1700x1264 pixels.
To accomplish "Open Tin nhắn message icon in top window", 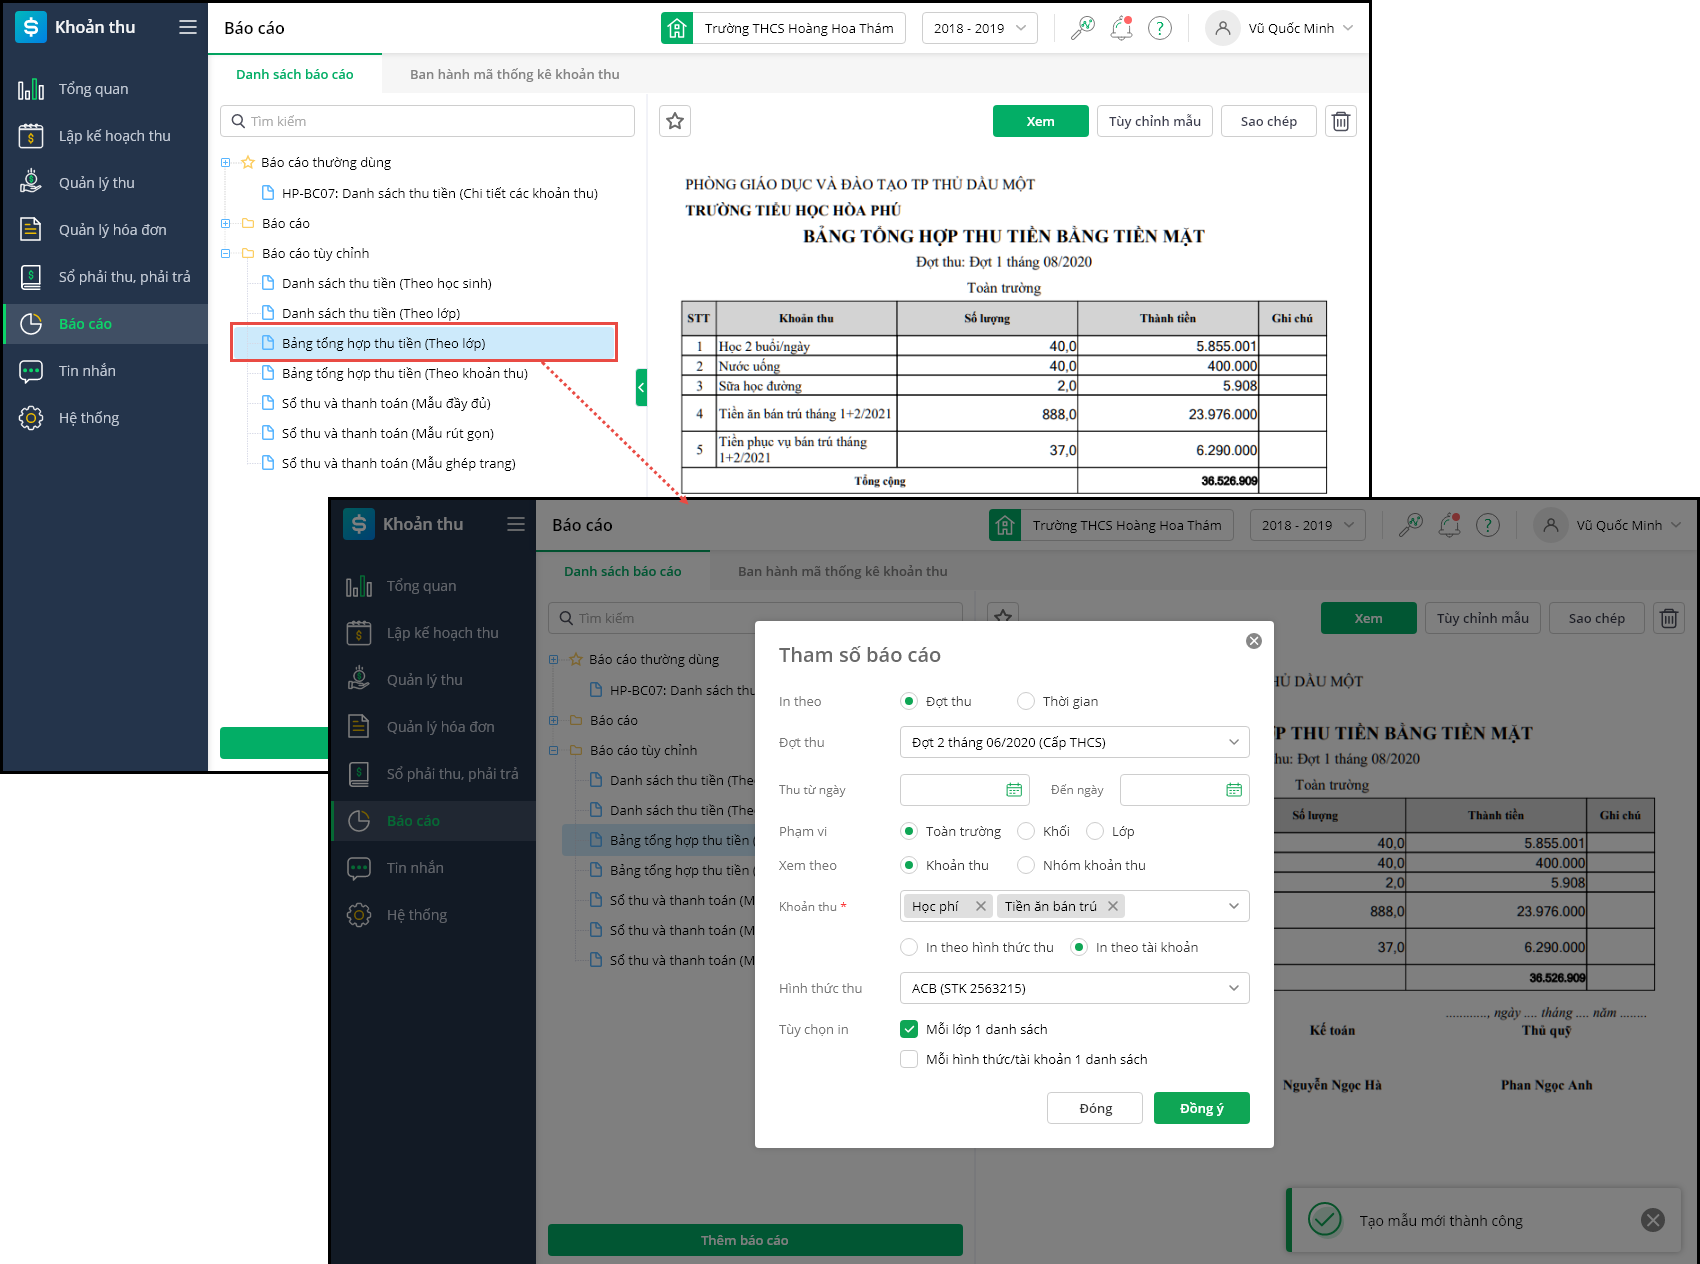I will (x=31, y=371).
